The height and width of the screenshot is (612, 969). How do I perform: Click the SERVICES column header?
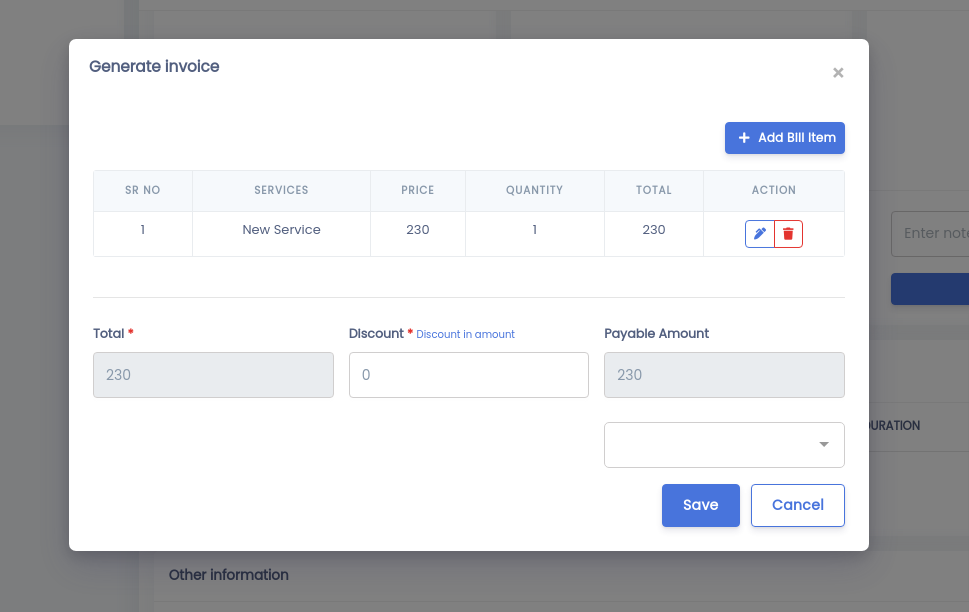click(x=281, y=190)
